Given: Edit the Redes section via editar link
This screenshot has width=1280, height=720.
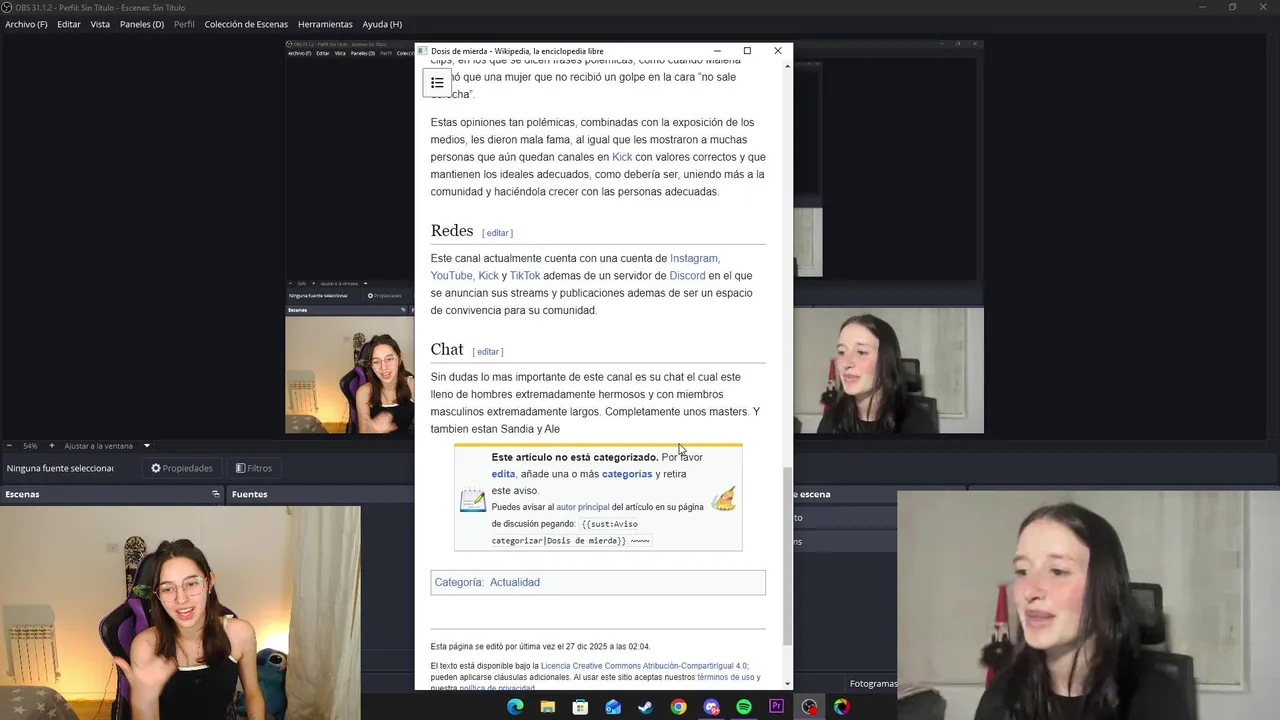Looking at the screenshot, I should [x=497, y=233].
